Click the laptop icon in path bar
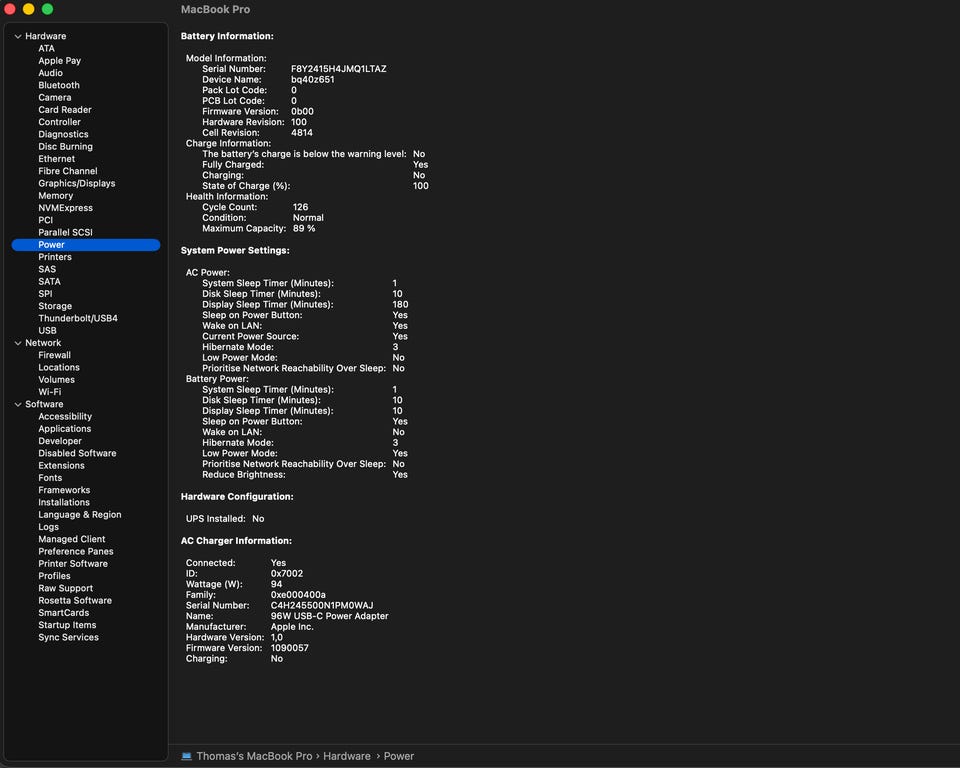The height and width of the screenshot is (768, 960). [186, 756]
